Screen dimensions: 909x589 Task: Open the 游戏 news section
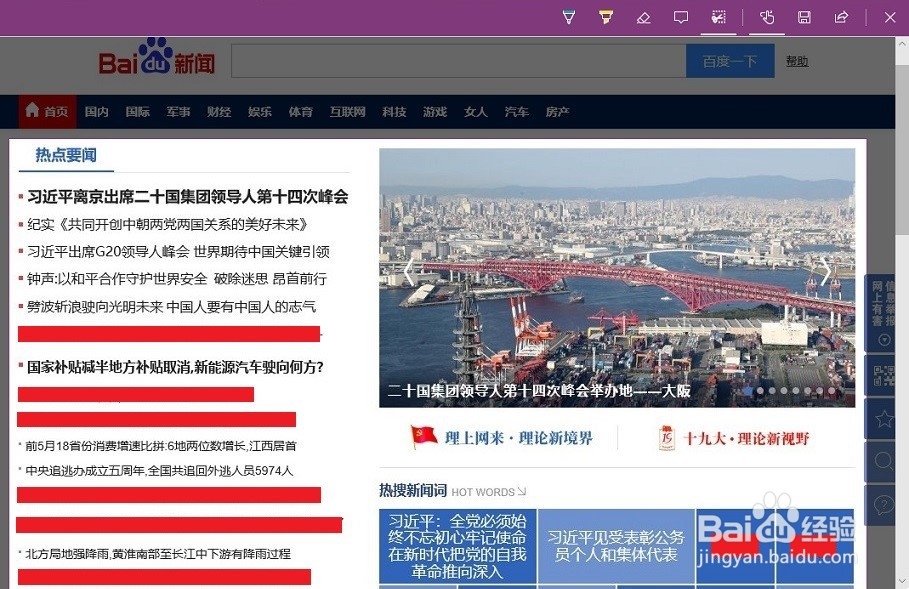tap(435, 111)
